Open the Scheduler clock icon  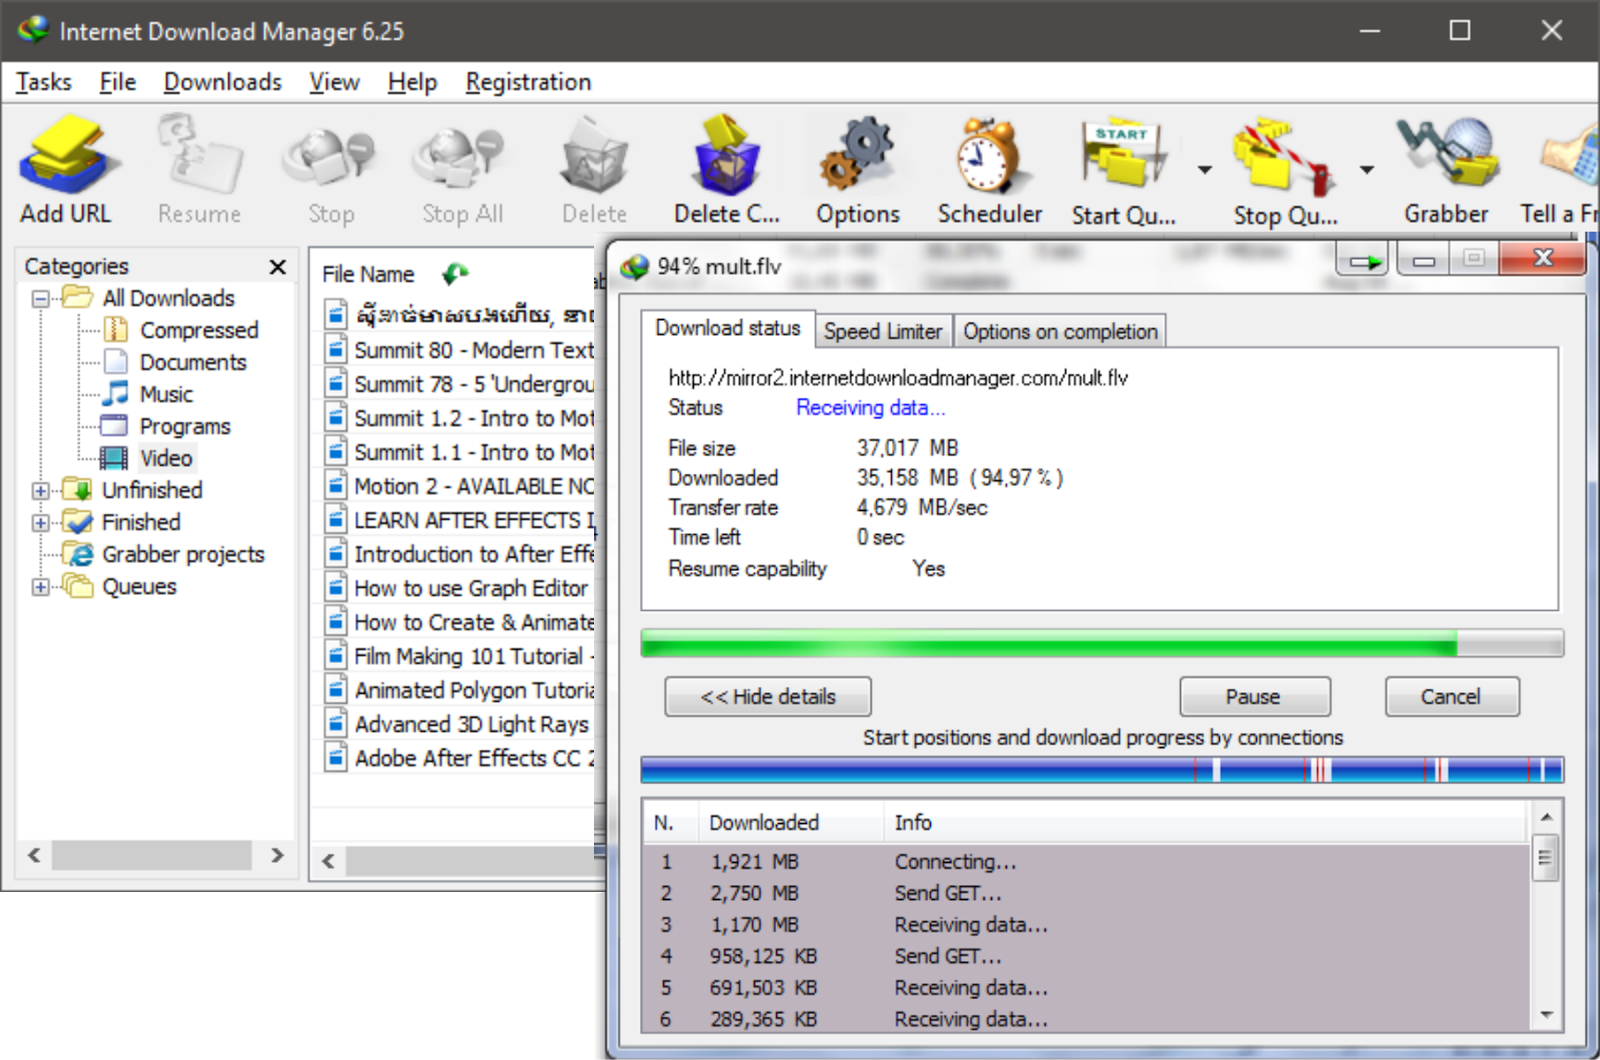(989, 155)
